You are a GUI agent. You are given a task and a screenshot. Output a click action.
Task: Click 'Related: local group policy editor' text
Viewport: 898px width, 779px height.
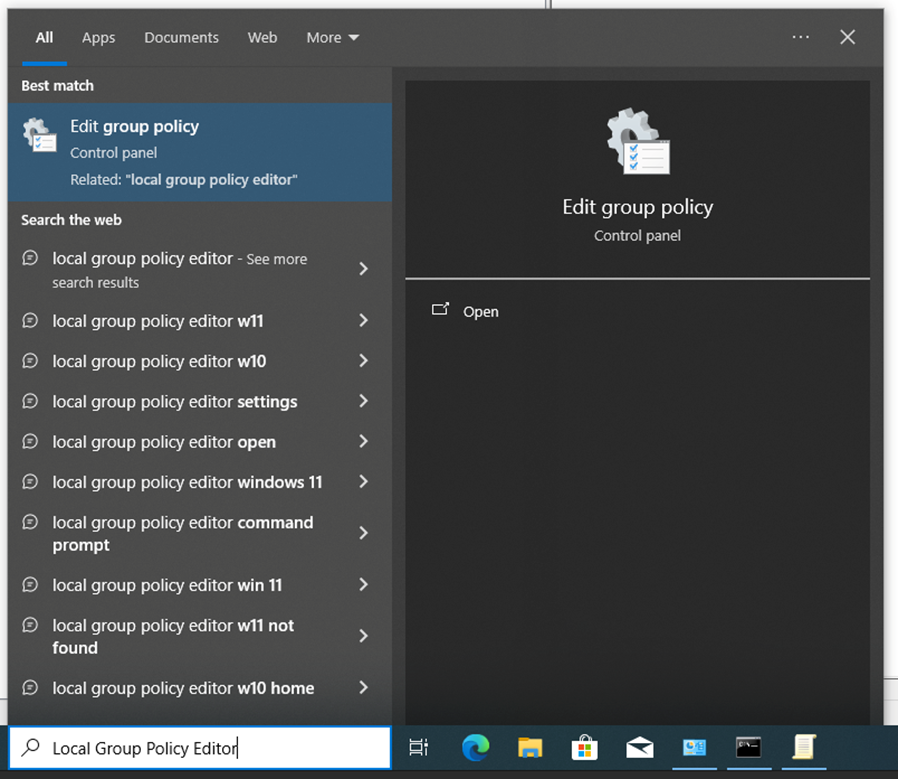click(x=184, y=179)
